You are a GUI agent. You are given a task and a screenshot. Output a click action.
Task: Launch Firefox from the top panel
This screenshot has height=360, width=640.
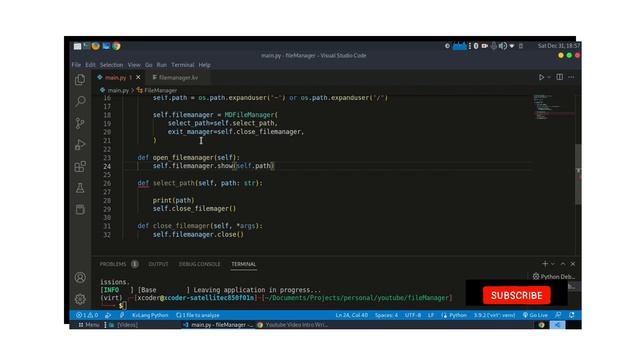pyautogui.click(x=96, y=46)
